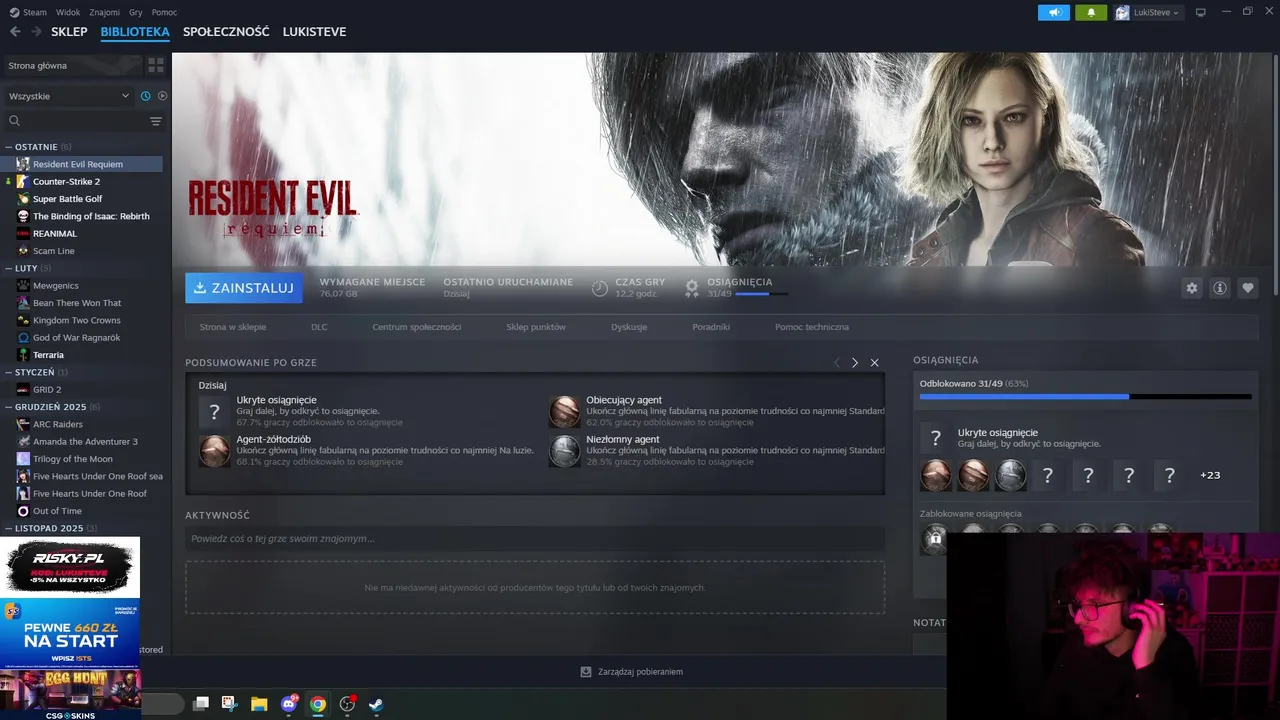Open the Widok menu
Image resolution: width=1280 pixels, height=720 pixels.
(x=68, y=12)
